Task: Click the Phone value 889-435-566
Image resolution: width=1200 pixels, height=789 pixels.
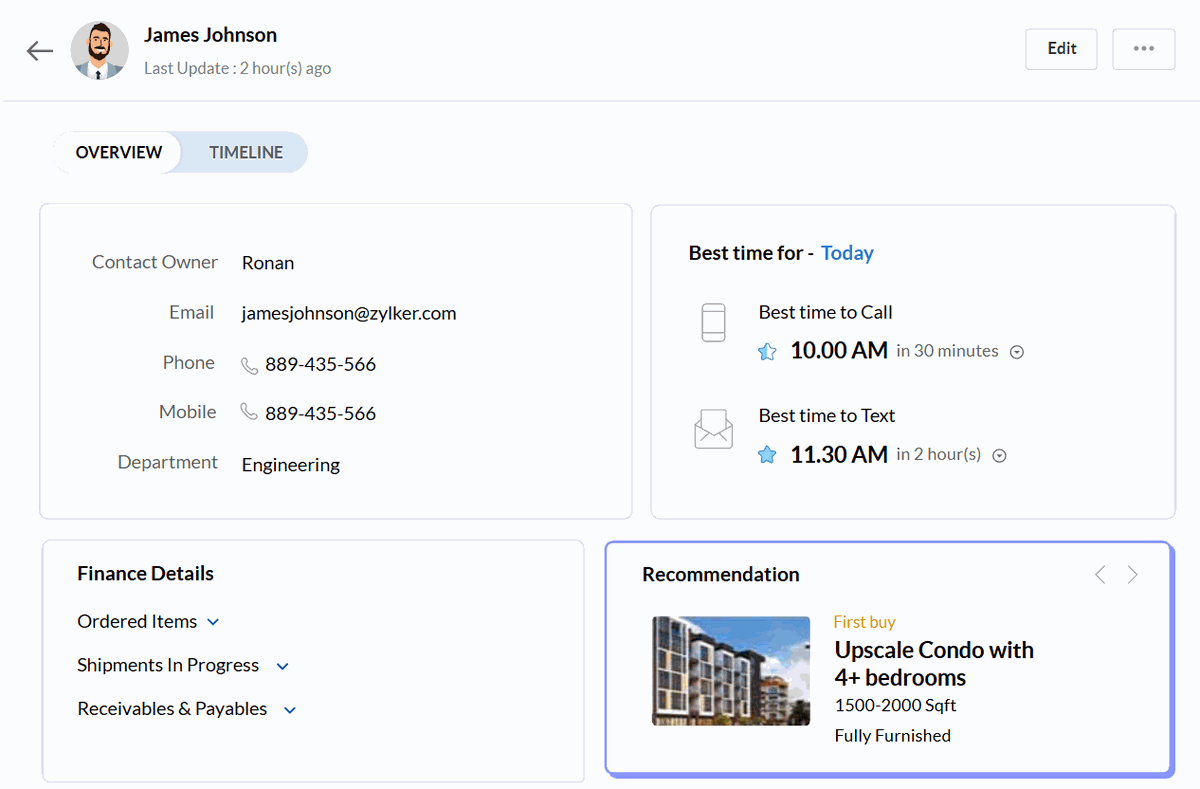Action: tap(320, 364)
